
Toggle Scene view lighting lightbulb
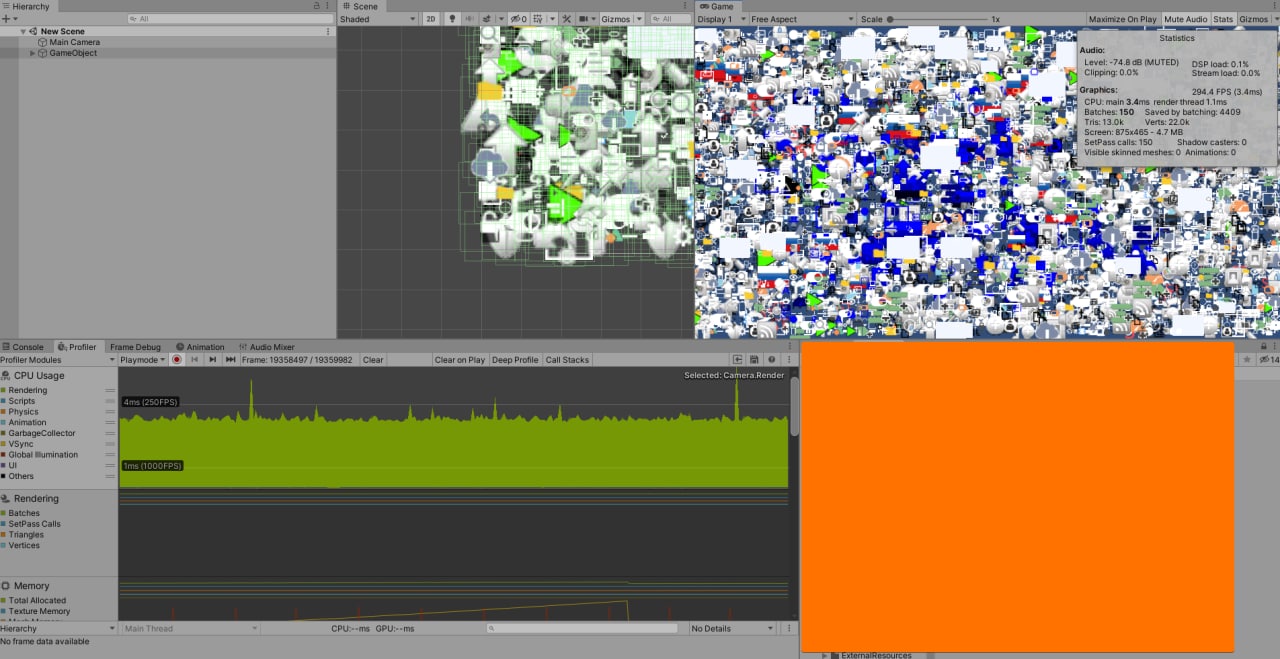[451, 19]
